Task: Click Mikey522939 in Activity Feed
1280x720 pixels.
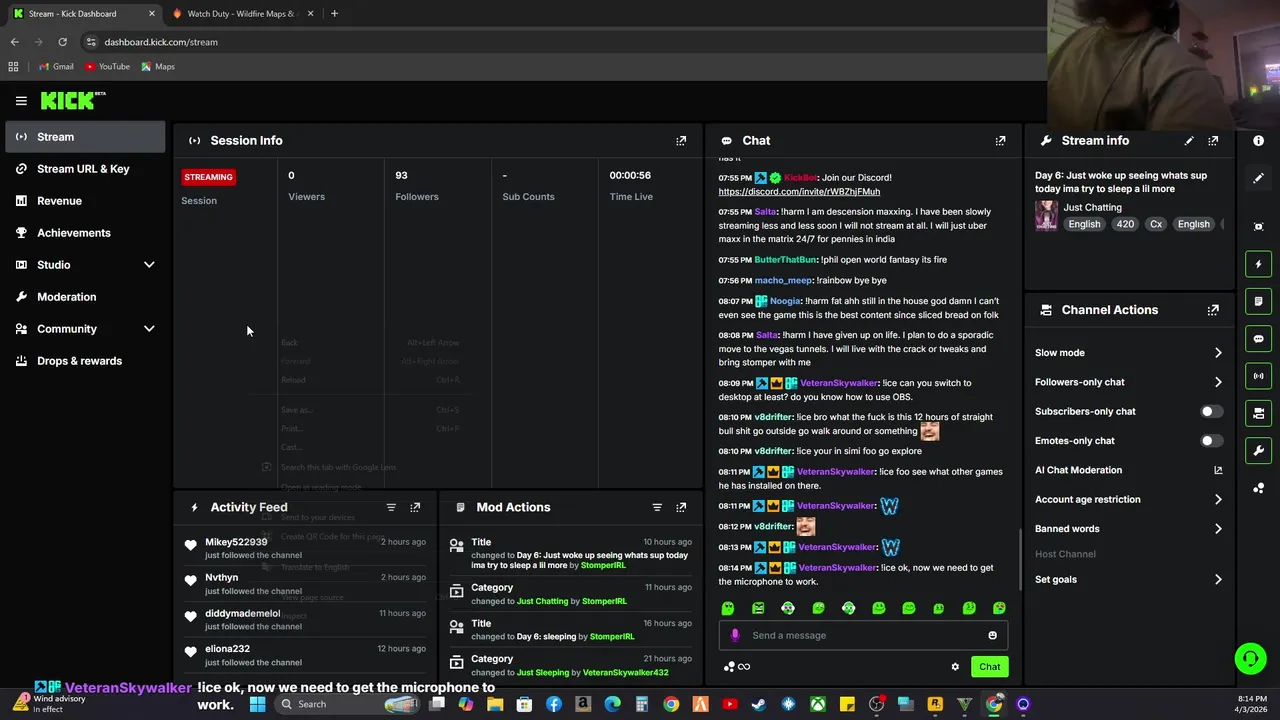Action: point(236,542)
